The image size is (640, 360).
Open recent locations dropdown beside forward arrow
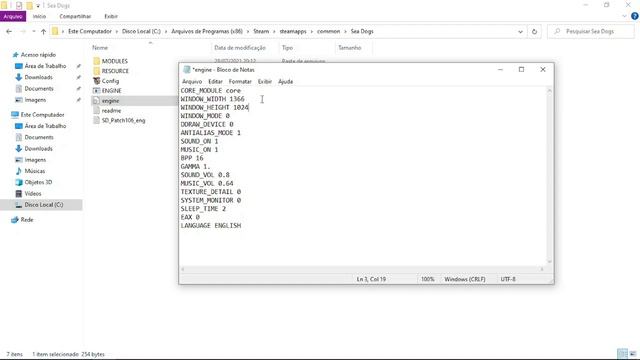click(33, 31)
